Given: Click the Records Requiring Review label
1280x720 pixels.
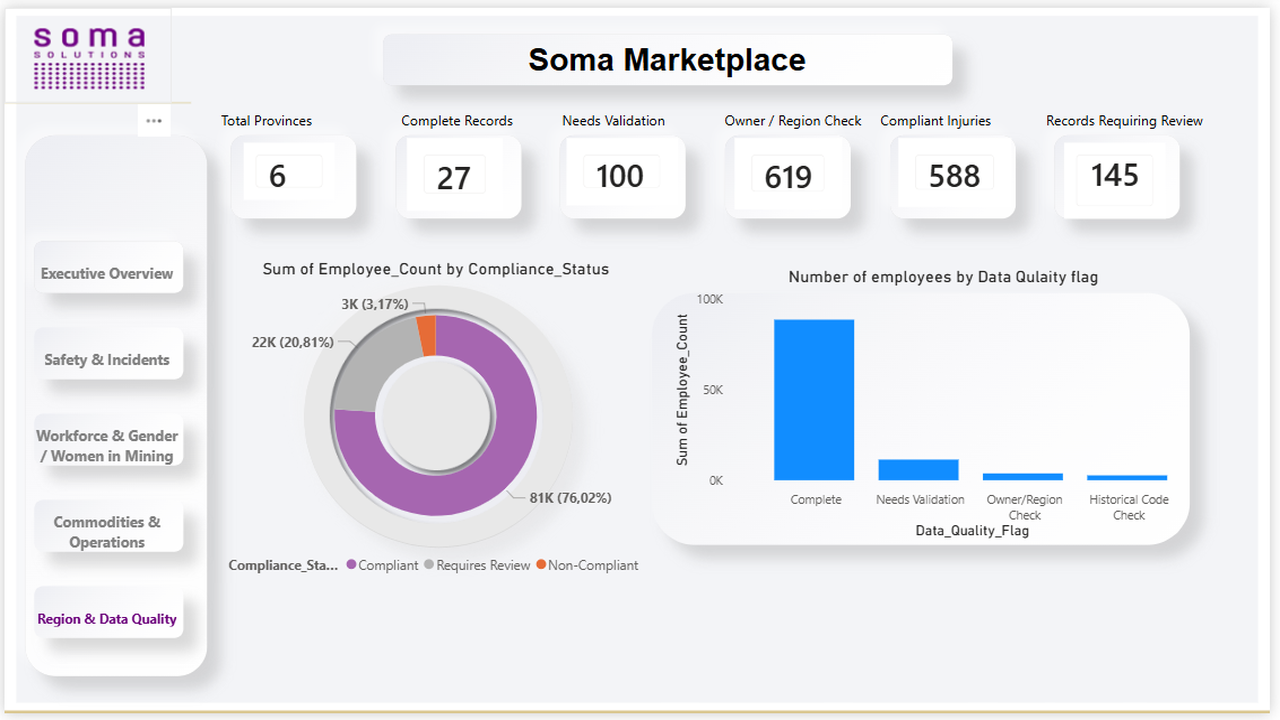Looking at the screenshot, I should click(x=1124, y=121).
